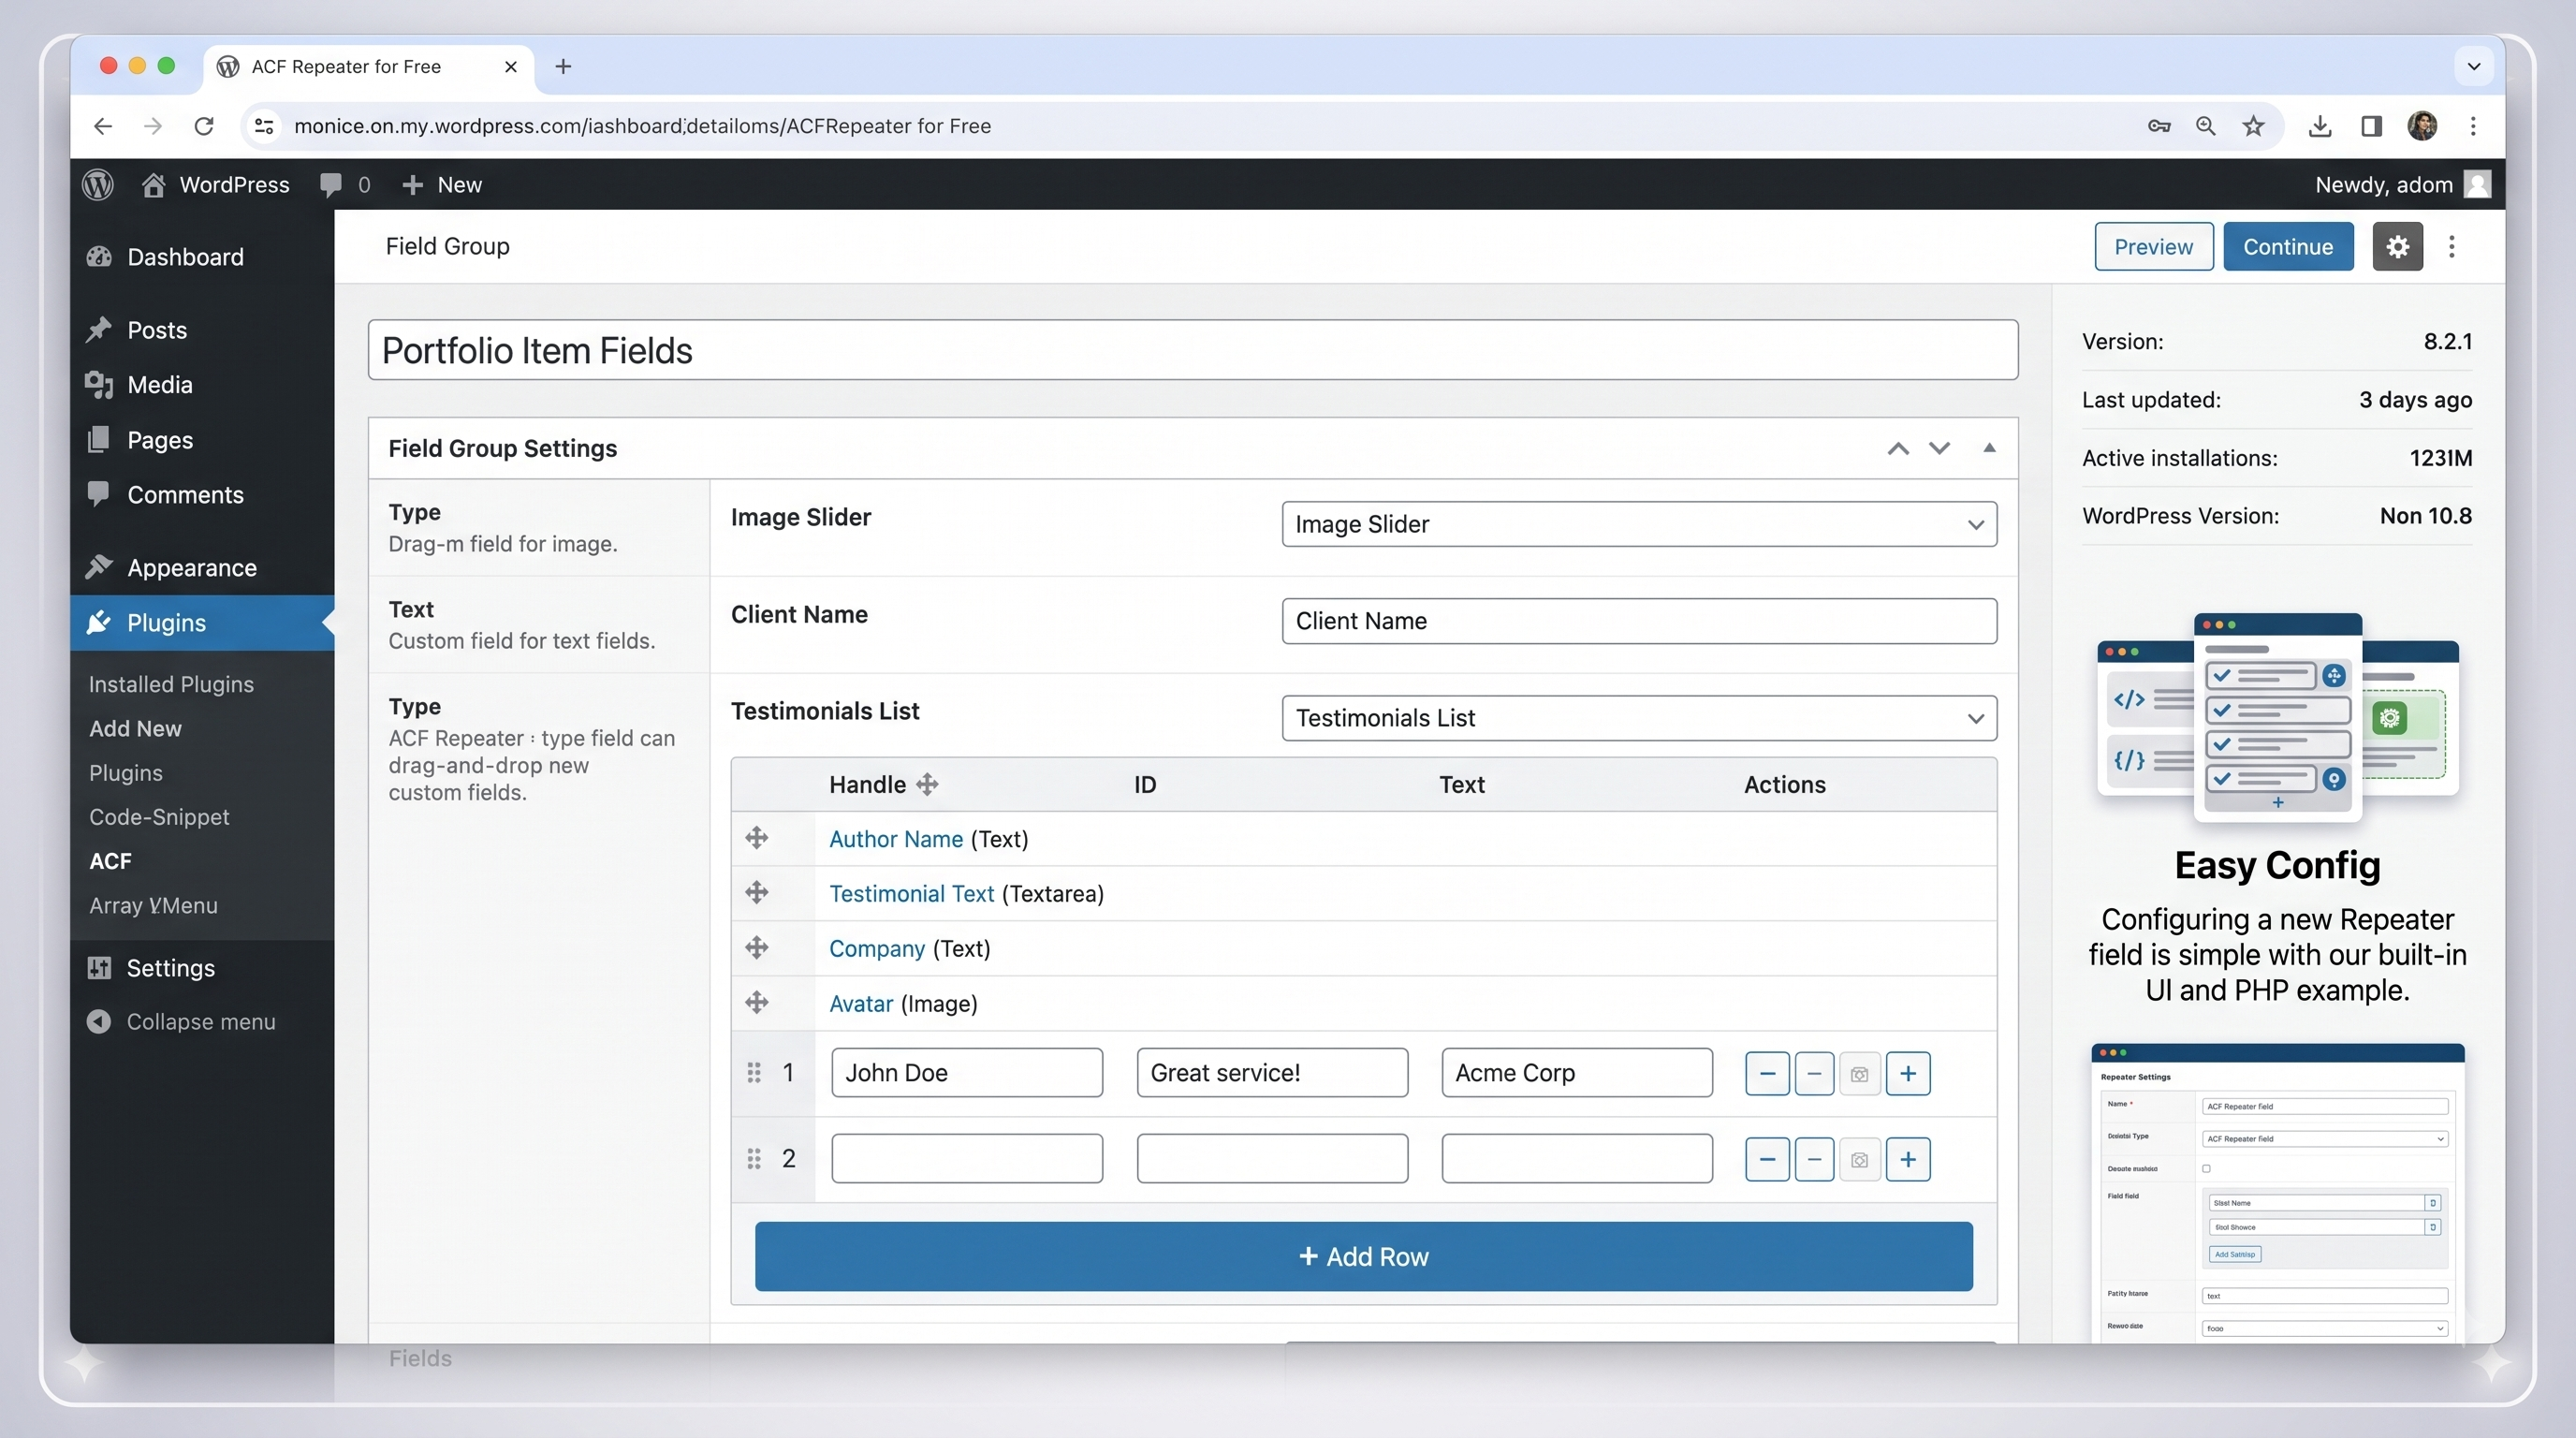
Task: Reload the page with the refresh icon
Action: pyautogui.click(x=204, y=126)
